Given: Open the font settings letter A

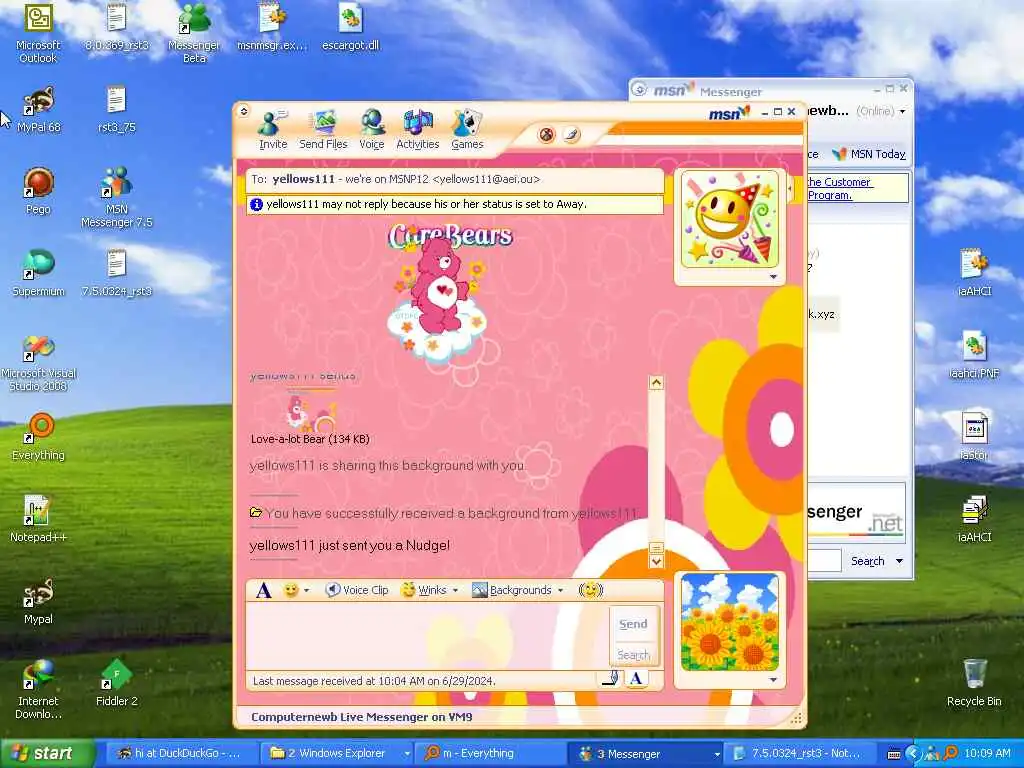Looking at the screenshot, I should pos(263,590).
